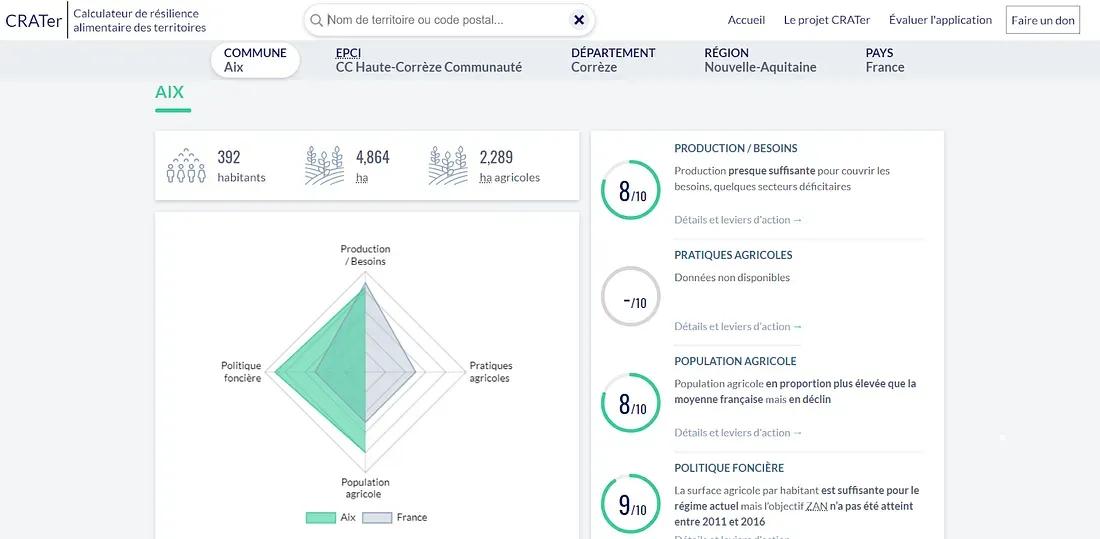Image resolution: width=1100 pixels, height=539 pixels.
Task: Switch to Département Corrèze level
Action: tap(613, 60)
